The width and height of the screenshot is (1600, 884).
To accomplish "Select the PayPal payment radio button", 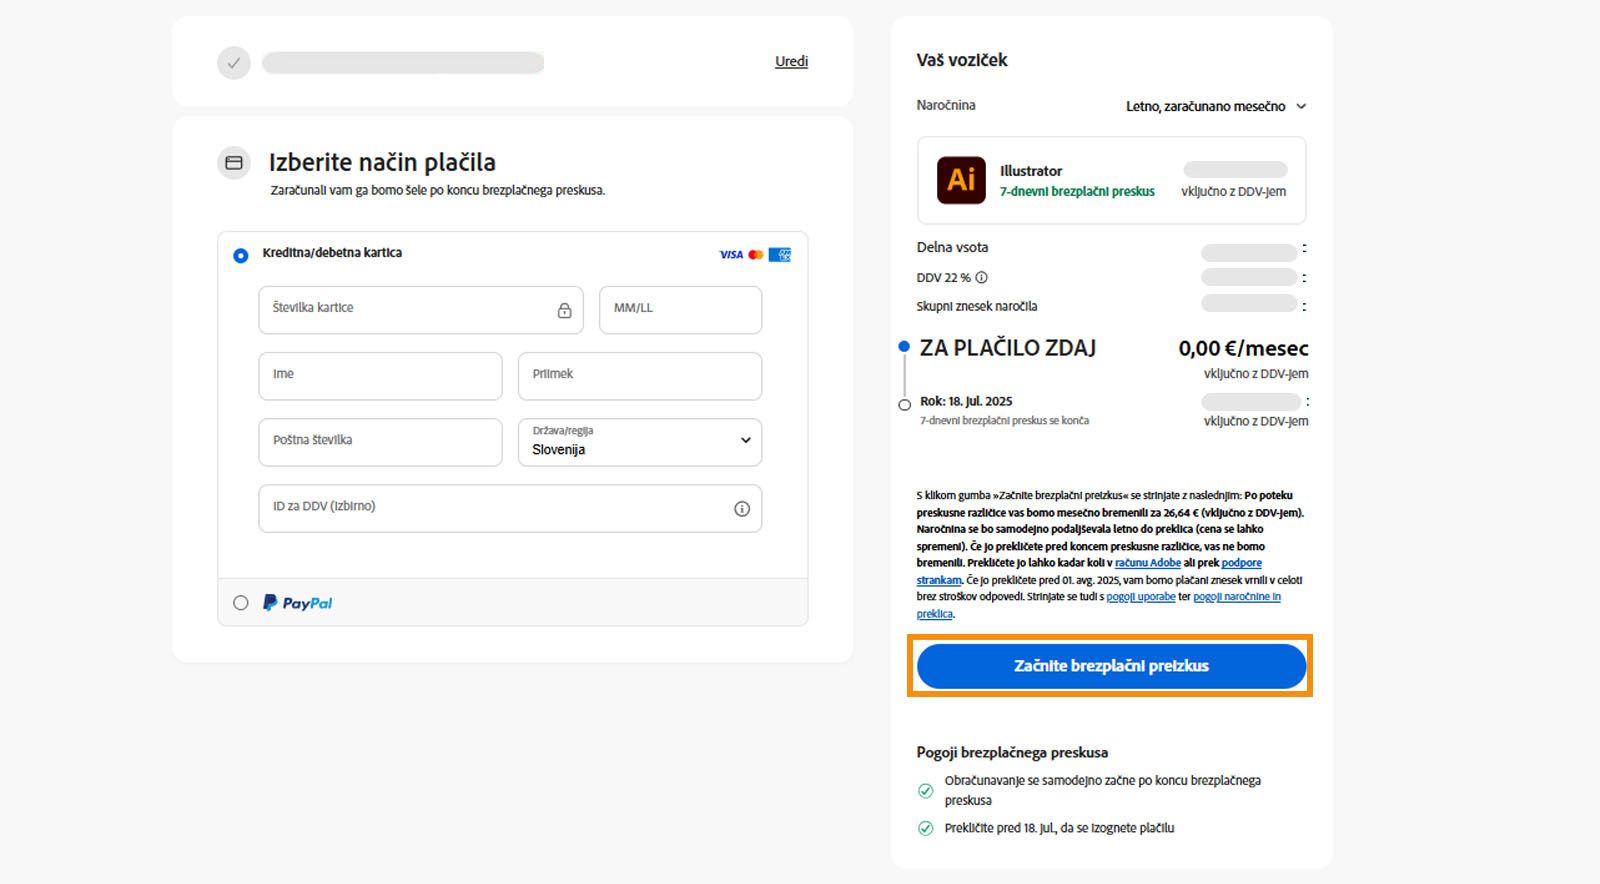I will 241,603.
